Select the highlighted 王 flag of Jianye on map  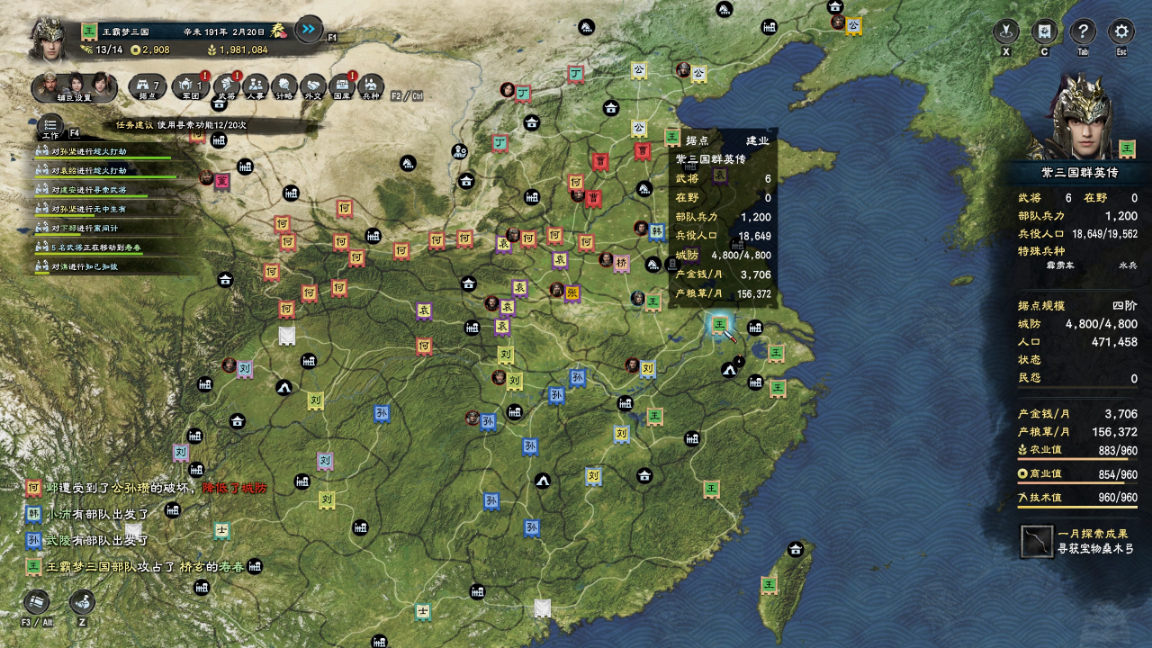coord(720,325)
